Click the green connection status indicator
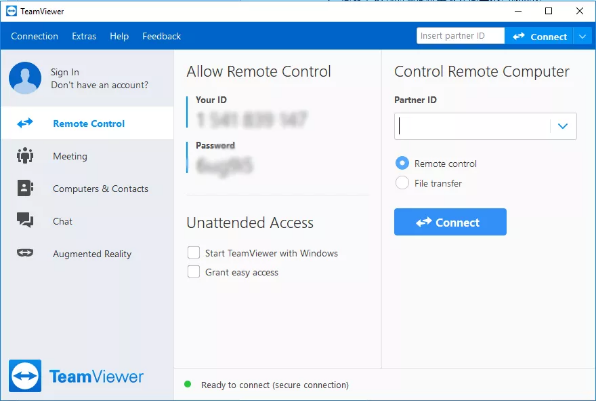The width and height of the screenshot is (596, 401). 187,384
